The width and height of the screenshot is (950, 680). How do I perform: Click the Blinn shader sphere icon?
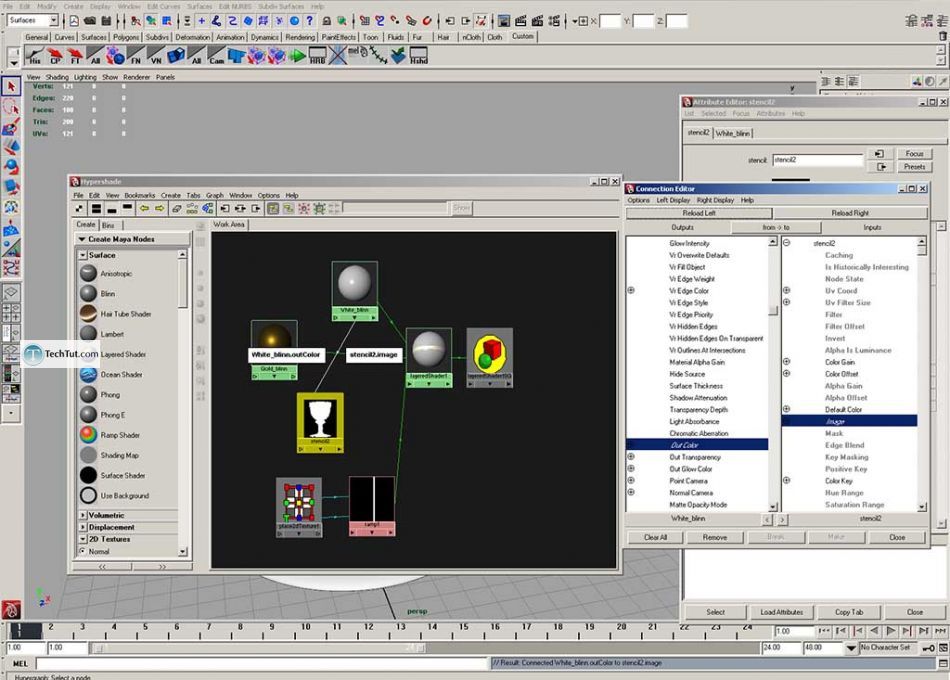[x=88, y=293]
